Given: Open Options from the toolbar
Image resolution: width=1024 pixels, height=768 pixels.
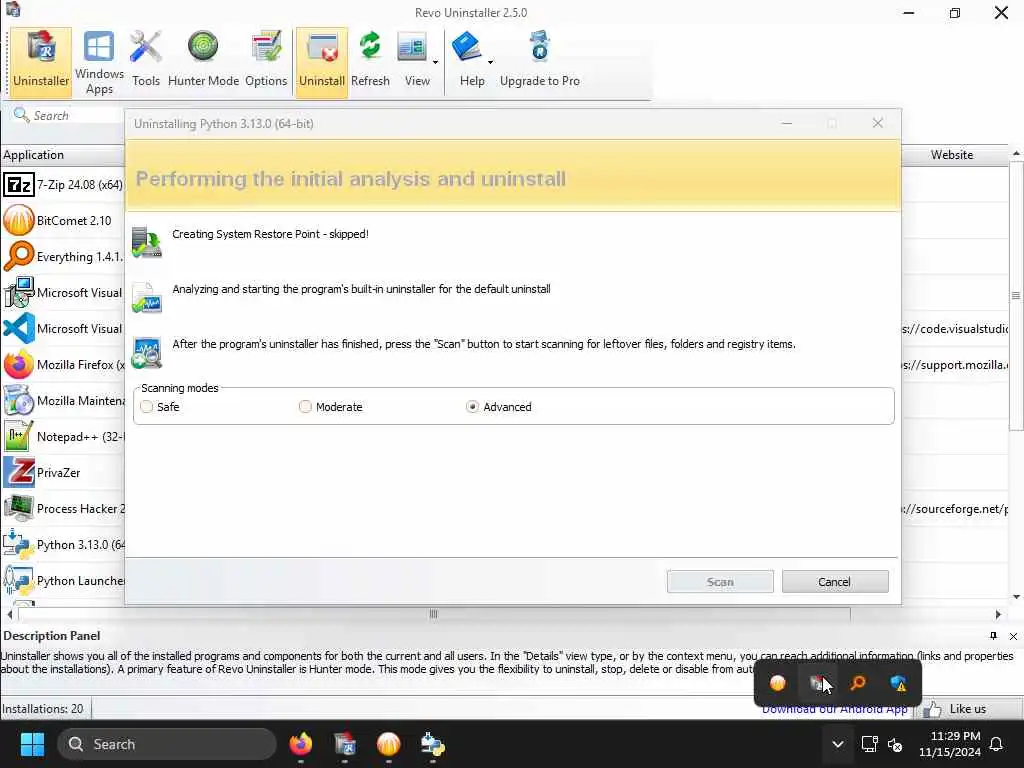Looking at the screenshot, I should pos(266,62).
